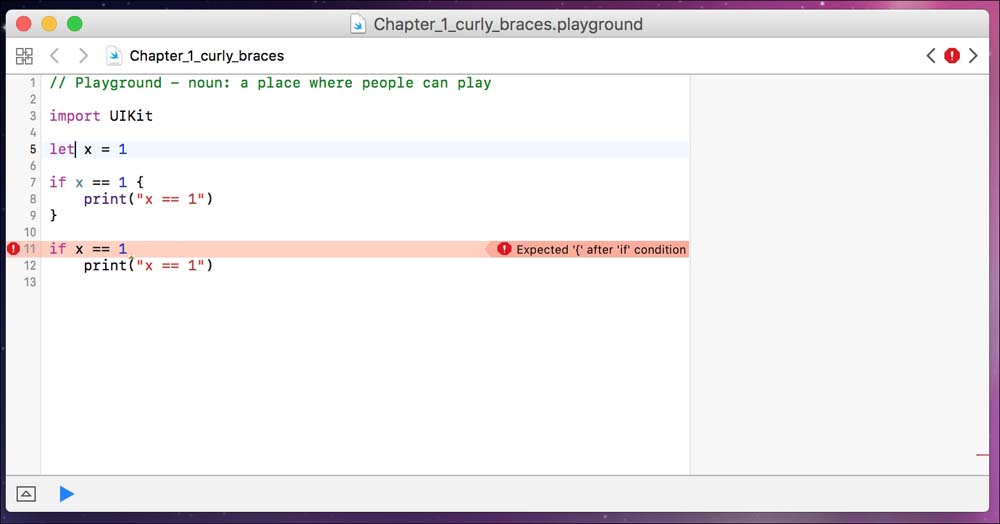Zoom the window with the green button
Screen dimensions: 1000x524
point(75,24)
